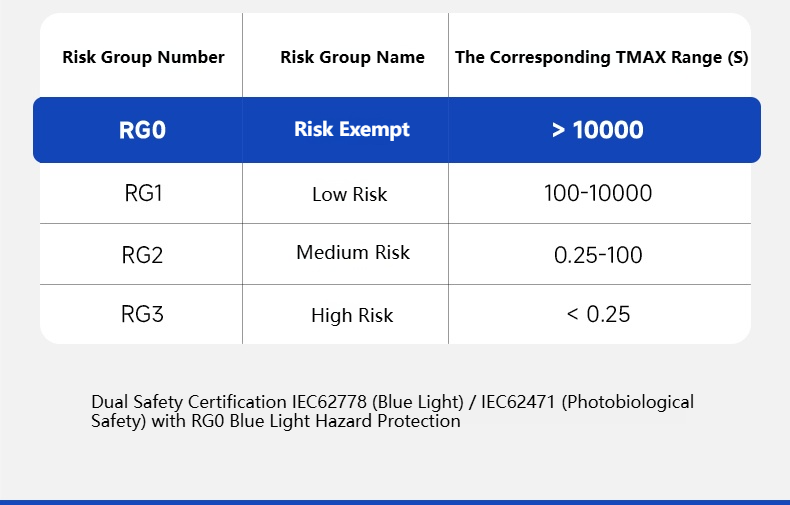
Task: Select the RG2 cell
Action: point(142,255)
